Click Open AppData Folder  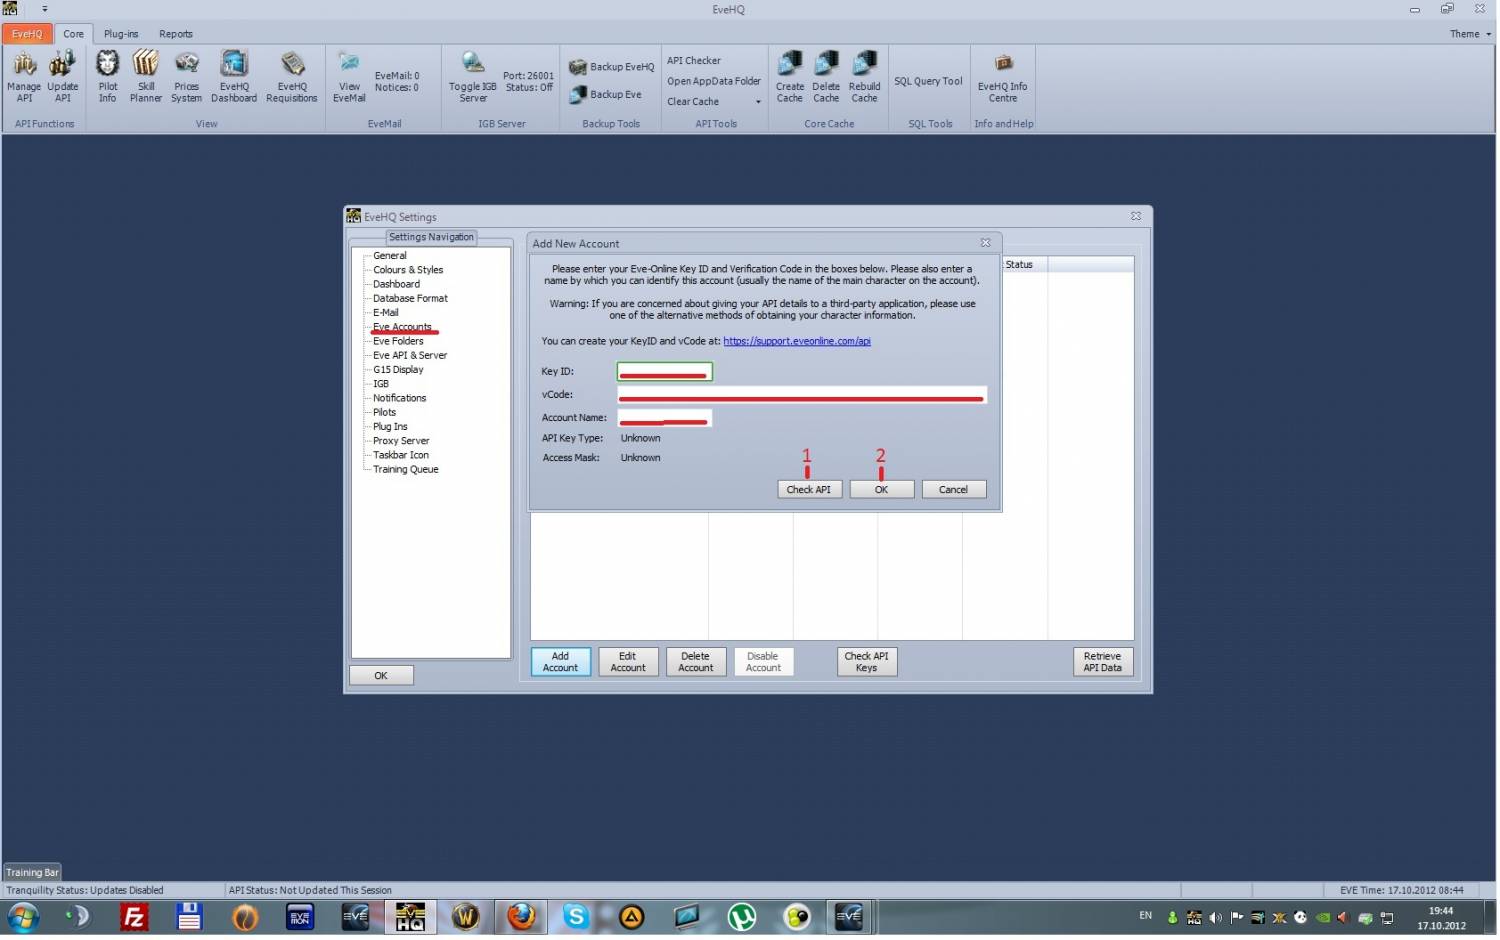(714, 81)
